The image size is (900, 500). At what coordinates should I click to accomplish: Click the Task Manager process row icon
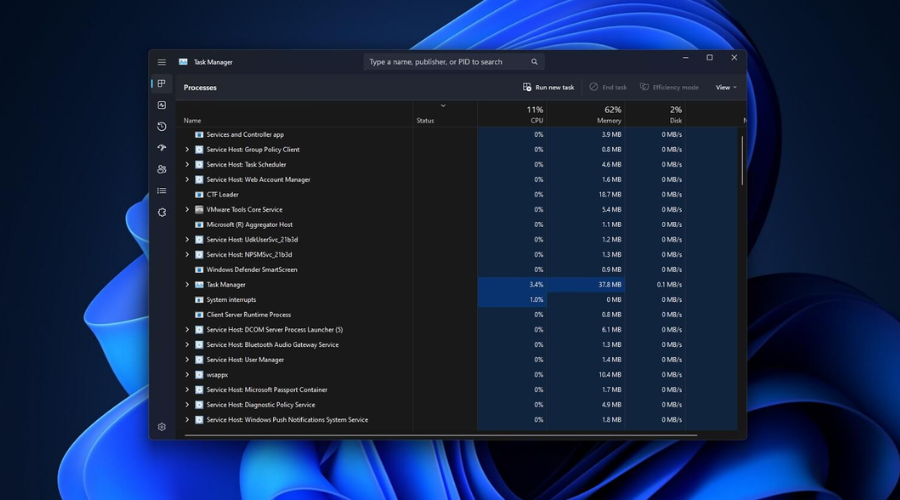pos(199,285)
